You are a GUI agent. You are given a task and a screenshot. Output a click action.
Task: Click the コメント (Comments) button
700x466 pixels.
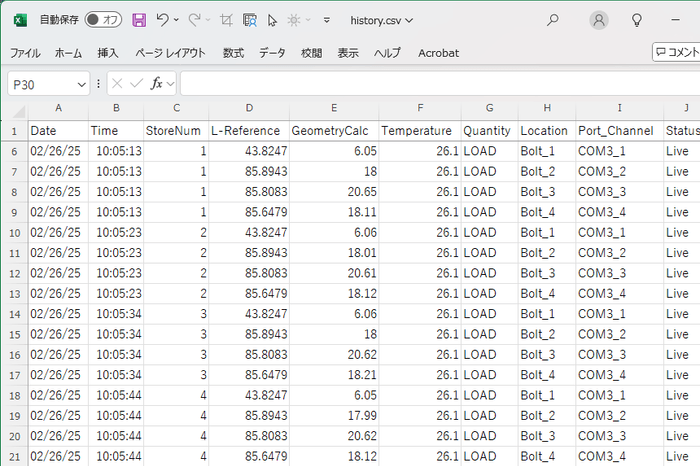(676, 52)
